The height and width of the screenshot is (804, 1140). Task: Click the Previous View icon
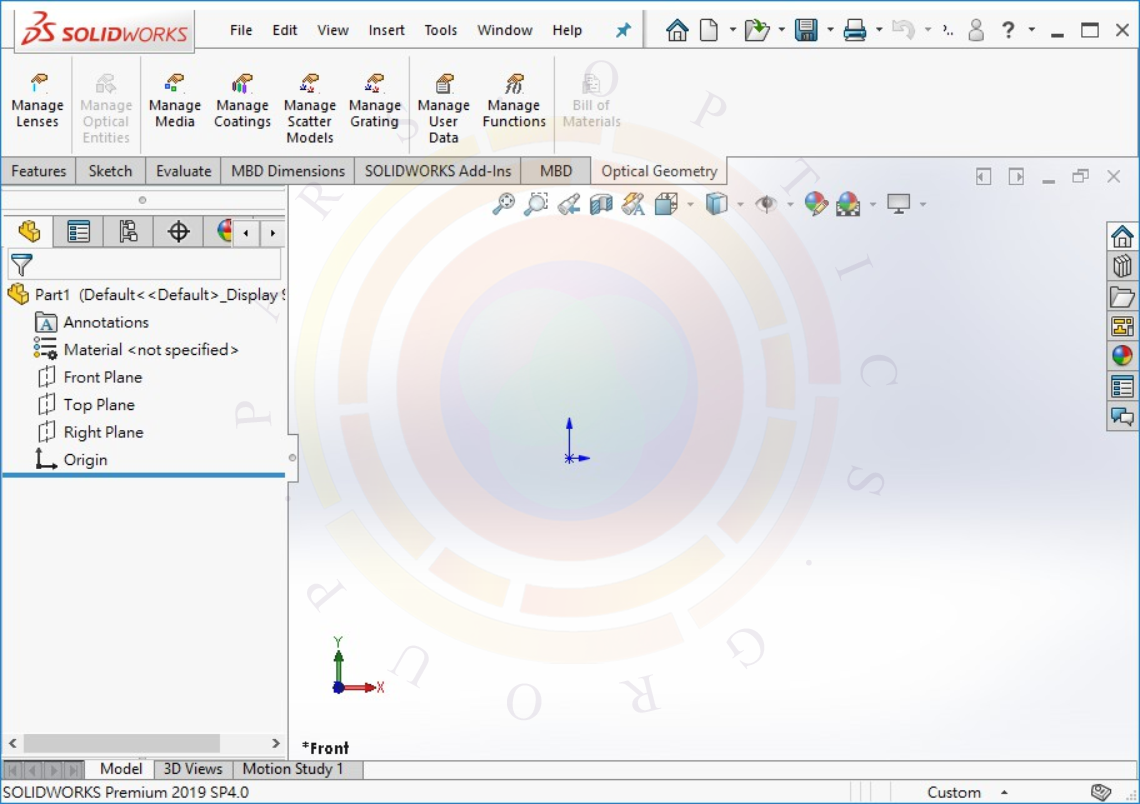[569, 204]
